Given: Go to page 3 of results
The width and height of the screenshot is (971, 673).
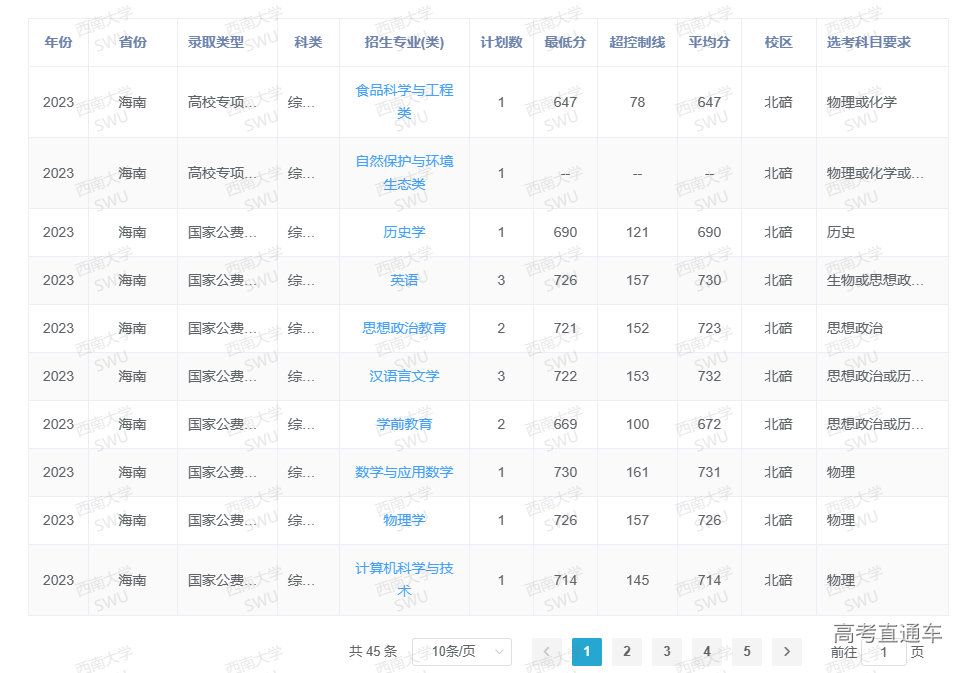Looking at the screenshot, I should (x=667, y=652).
